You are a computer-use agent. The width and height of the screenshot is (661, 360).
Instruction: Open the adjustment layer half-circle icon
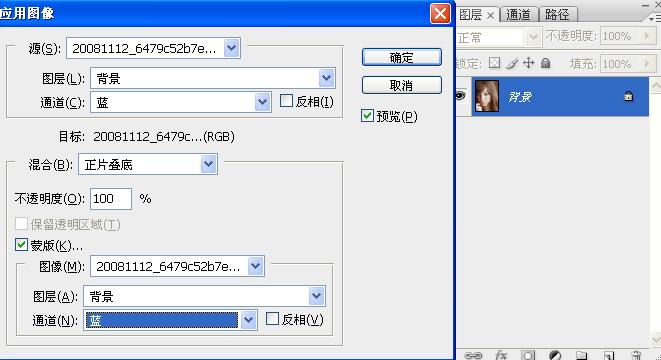(x=555, y=355)
